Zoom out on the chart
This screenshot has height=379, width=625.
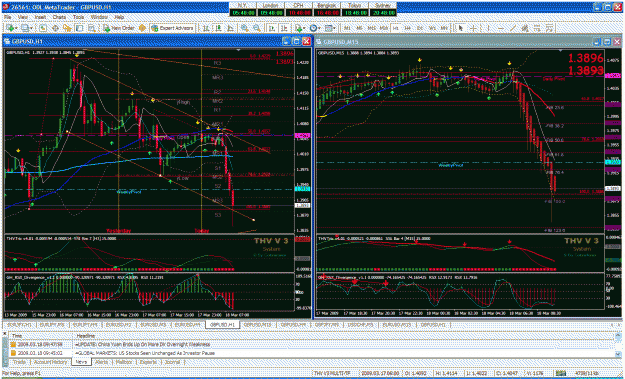pos(257,28)
